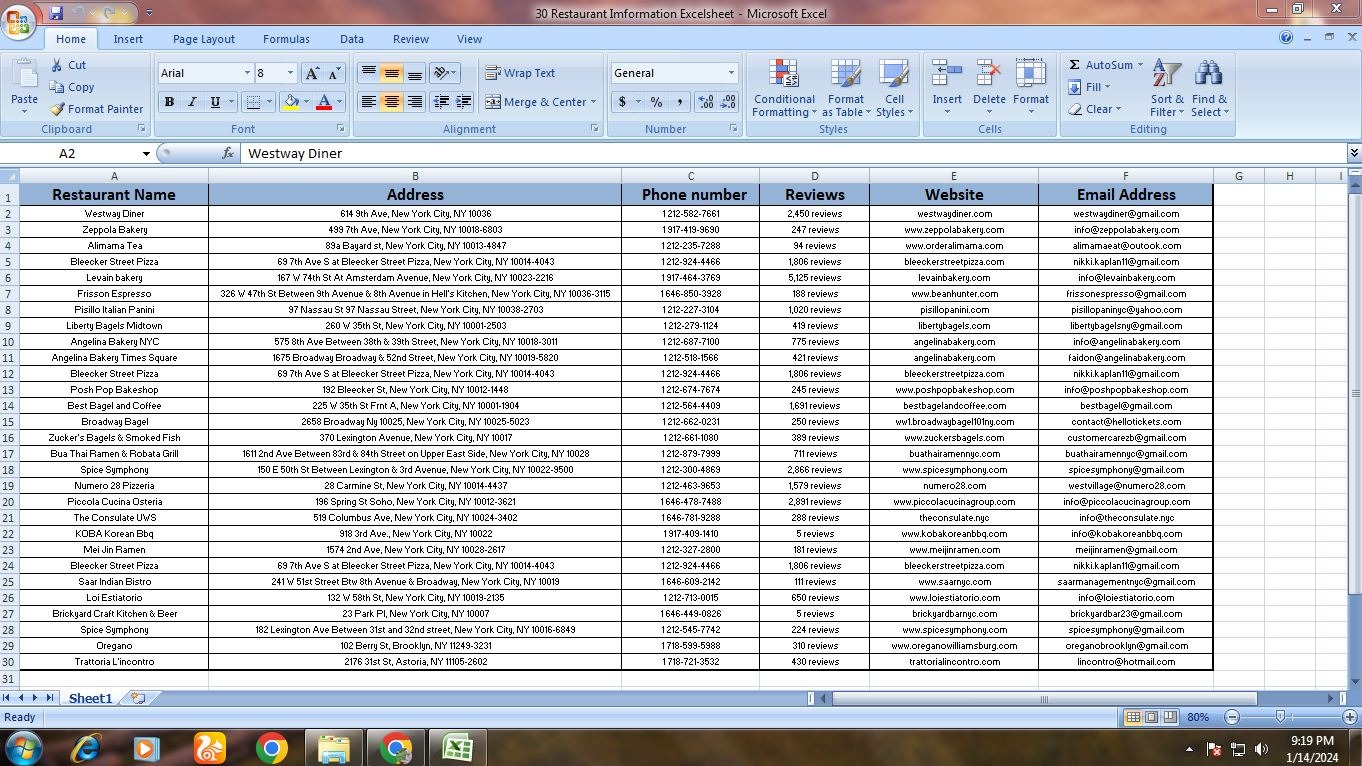
Task: Apply Percent Style format
Action: click(x=656, y=102)
